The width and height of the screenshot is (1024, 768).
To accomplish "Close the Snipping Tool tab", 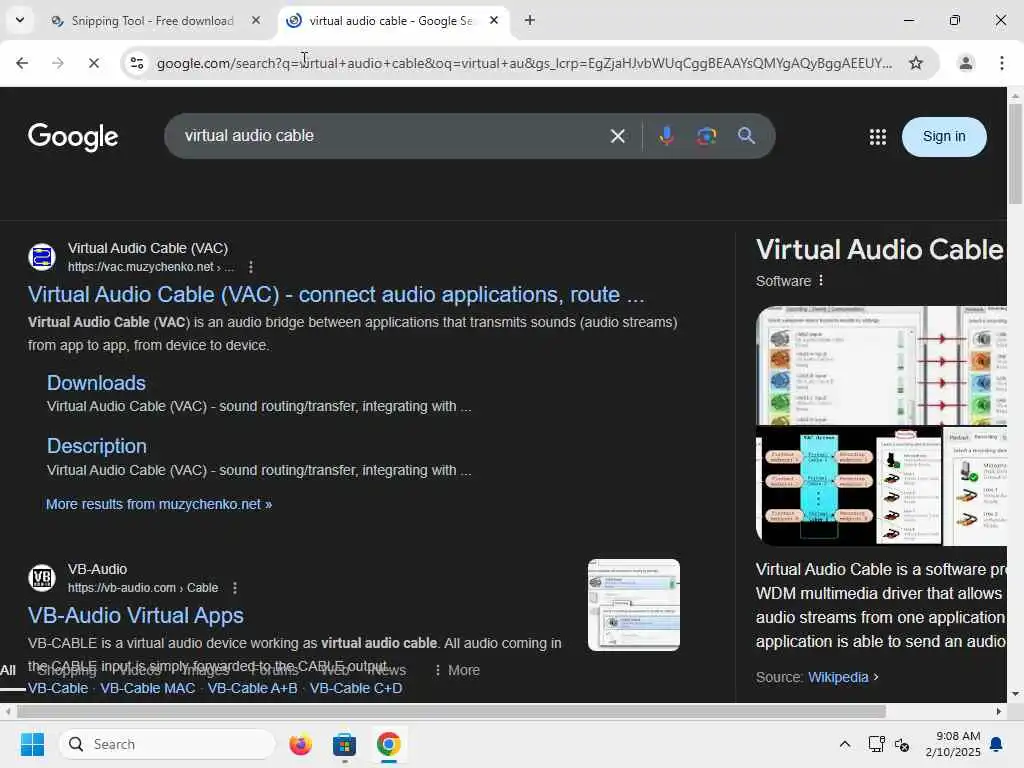I will [256, 21].
